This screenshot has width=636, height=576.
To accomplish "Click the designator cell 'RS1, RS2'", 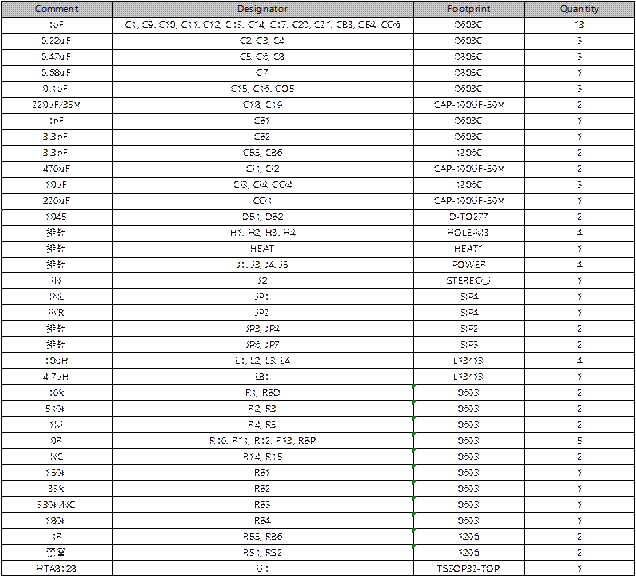I will [x=263, y=553].
